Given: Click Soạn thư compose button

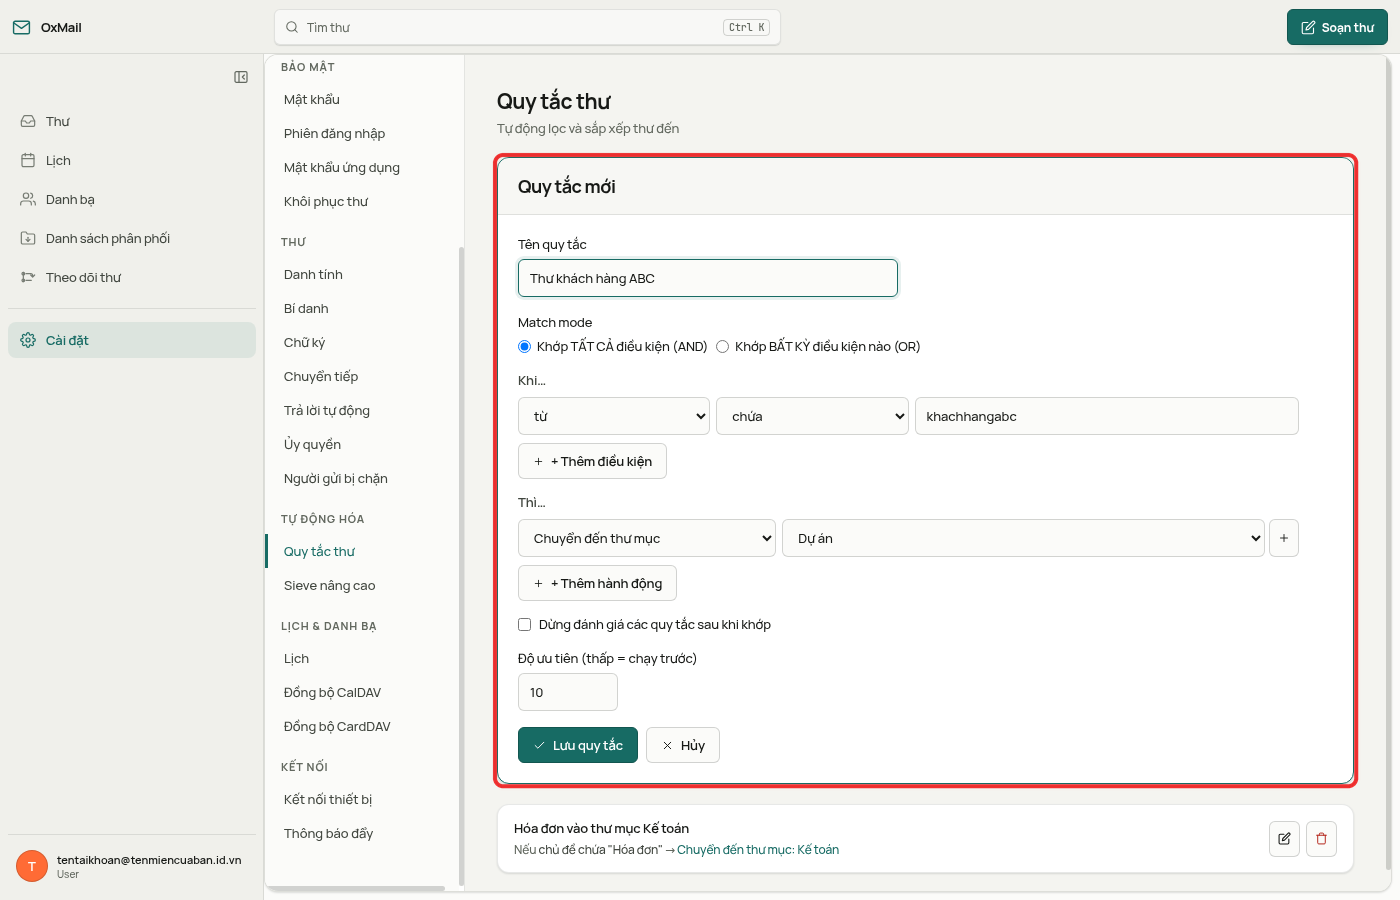Looking at the screenshot, I should click(1337, 27).
